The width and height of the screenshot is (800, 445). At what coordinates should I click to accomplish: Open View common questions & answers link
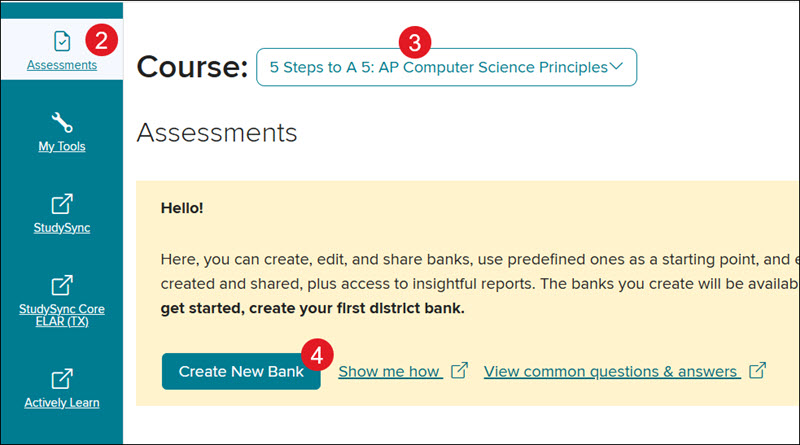[x=612, y=372]
